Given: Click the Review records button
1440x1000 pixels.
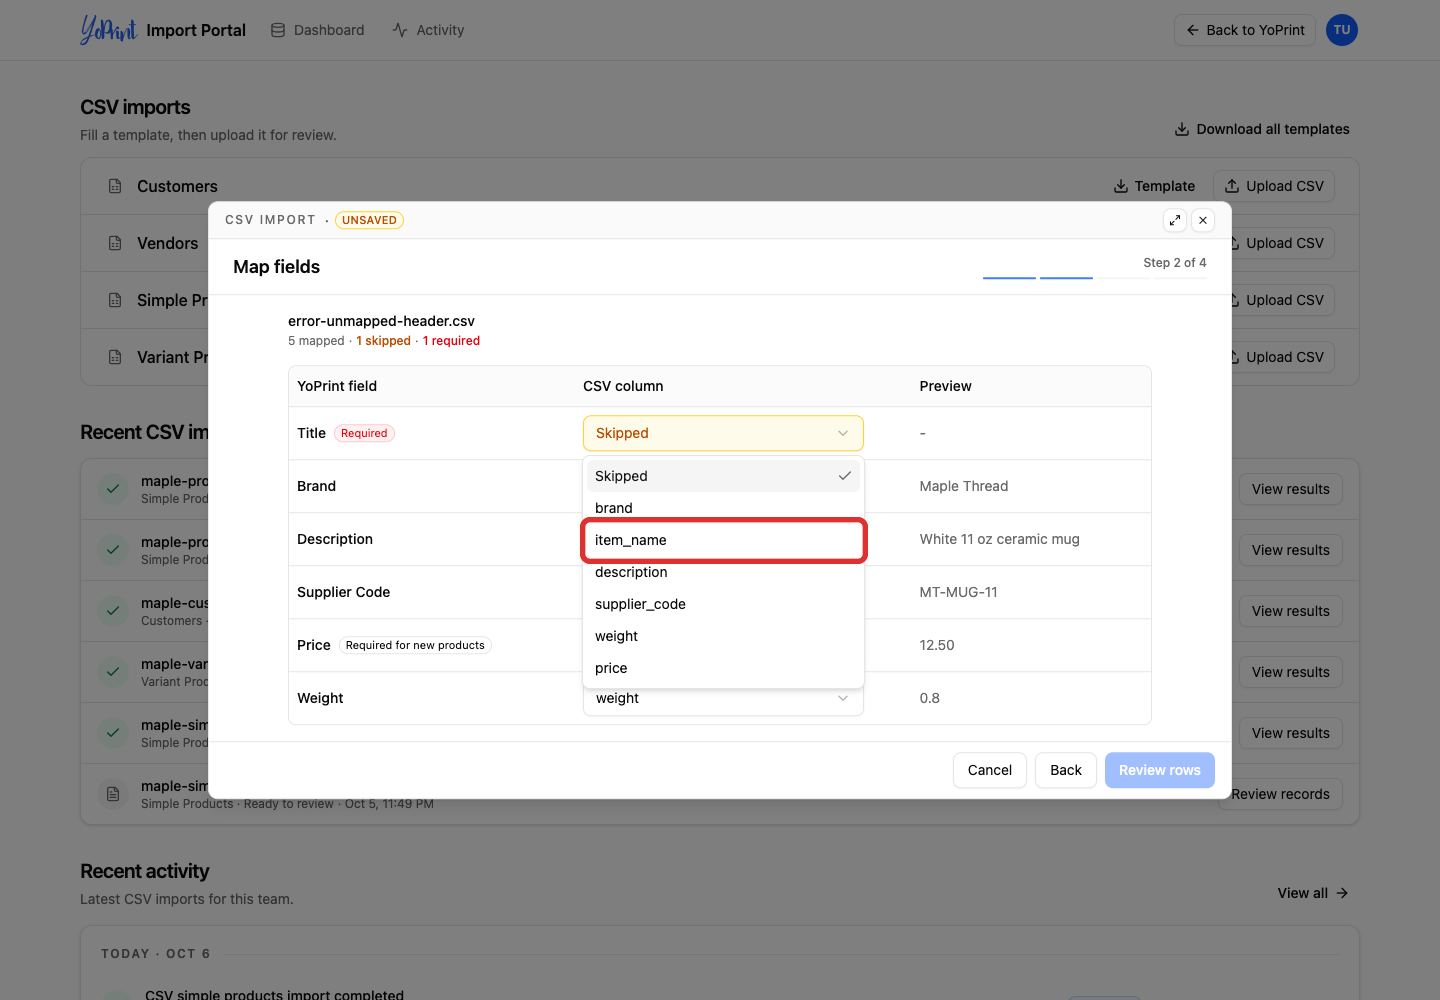Looking at the screenshot, I should click(x=1280, y=794).
